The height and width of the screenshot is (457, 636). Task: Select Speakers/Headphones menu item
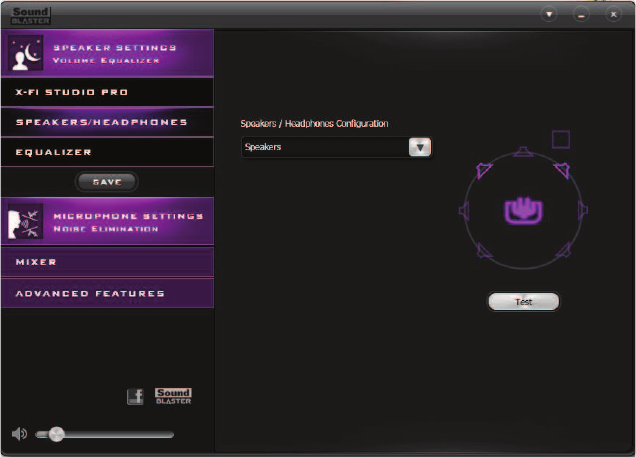[x=107, y=122]
